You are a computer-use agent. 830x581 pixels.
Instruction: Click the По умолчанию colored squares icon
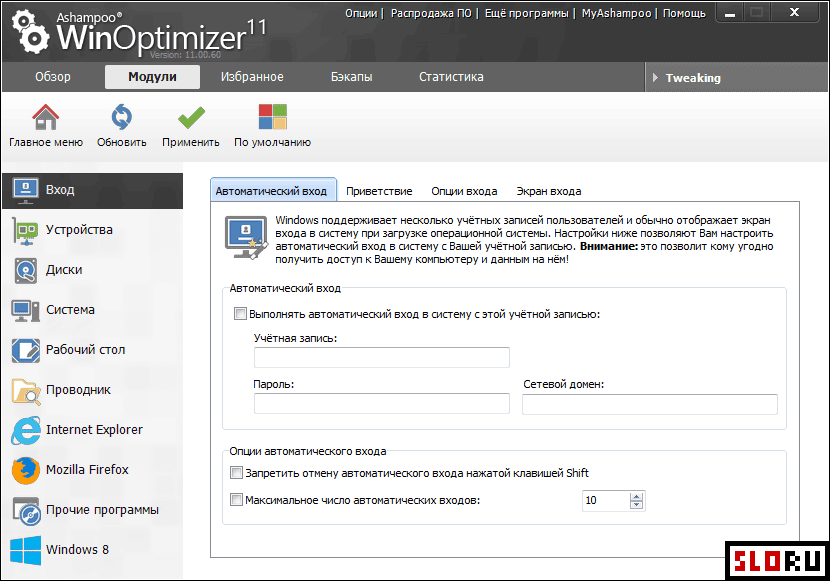pos(273,116)
